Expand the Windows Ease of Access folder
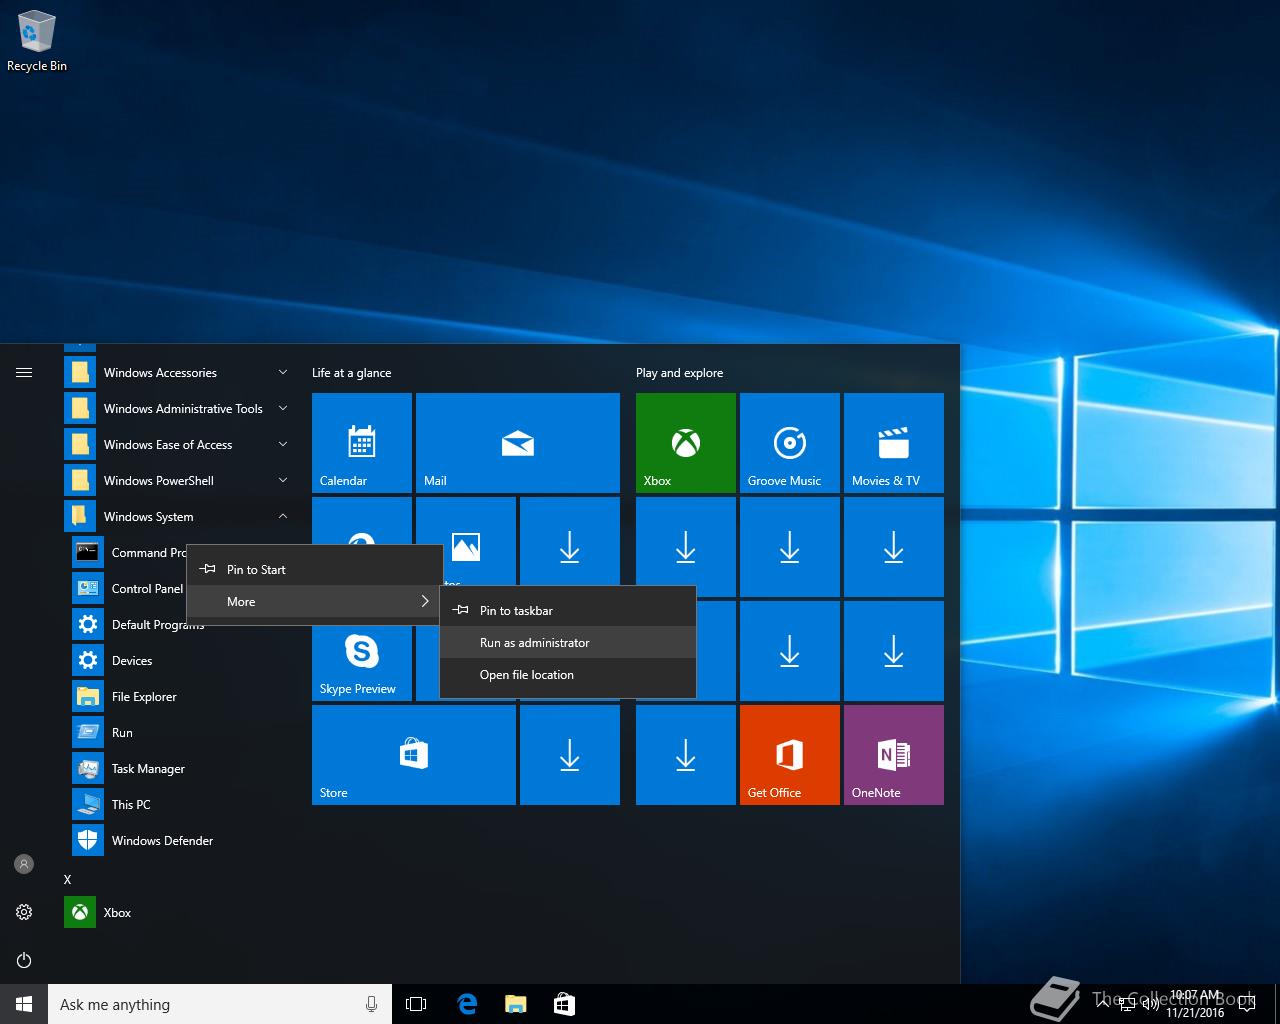 [x=180, y=445]
